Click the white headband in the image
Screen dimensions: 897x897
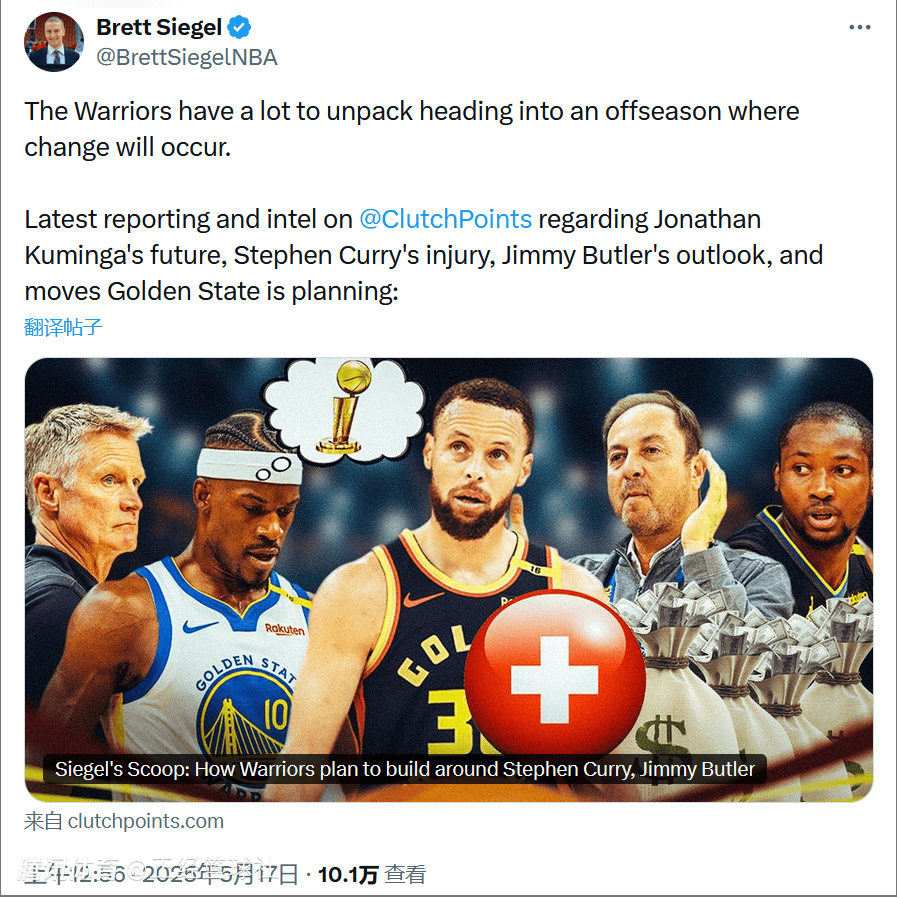249,466
